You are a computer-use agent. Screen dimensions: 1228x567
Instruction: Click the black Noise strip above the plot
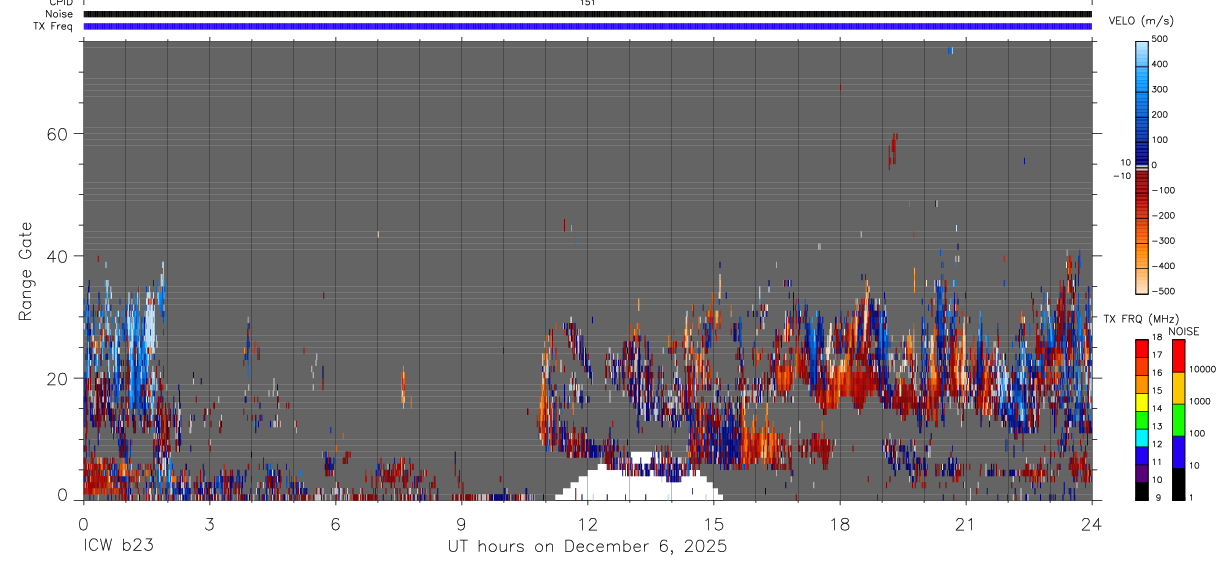point(587,14)
